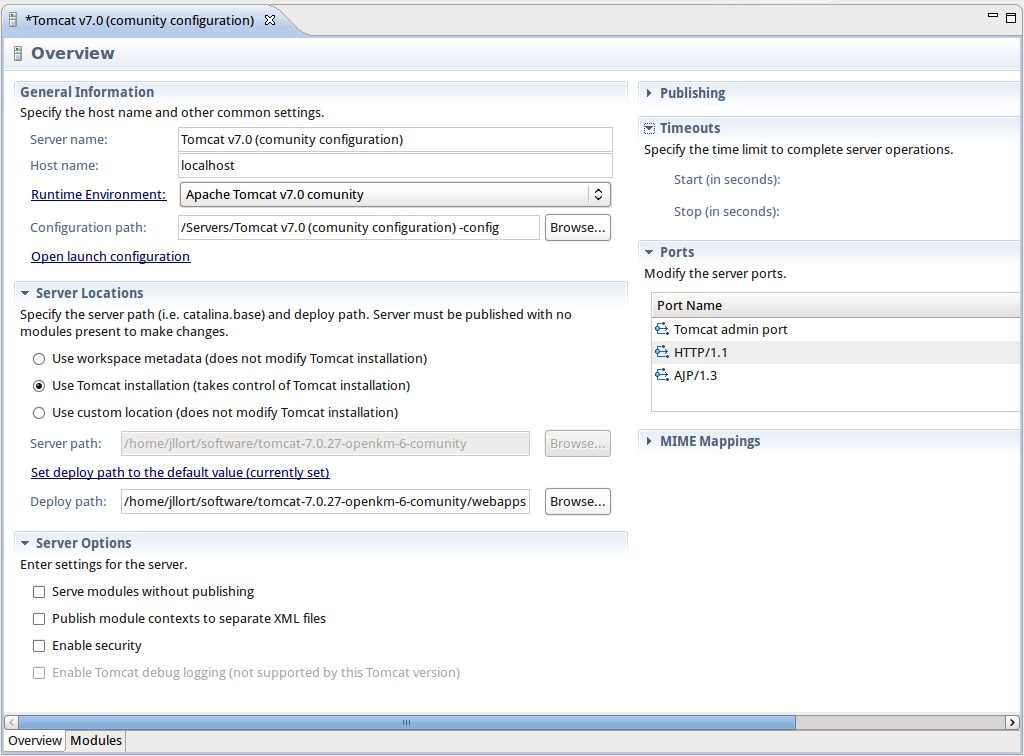This screenshot has width=1024, height=756.
Task: Minimize the editor area
Action: [x=993, y=15]
